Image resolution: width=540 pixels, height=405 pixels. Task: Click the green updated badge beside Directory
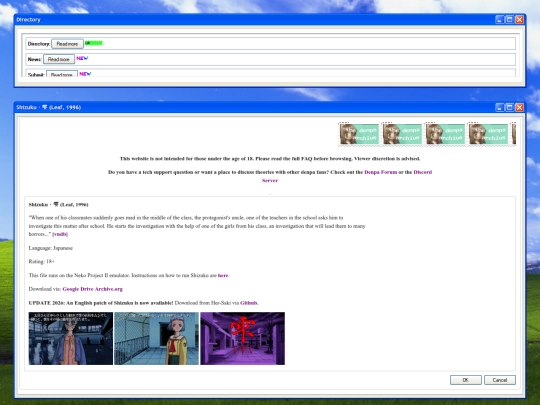[94, 43]
